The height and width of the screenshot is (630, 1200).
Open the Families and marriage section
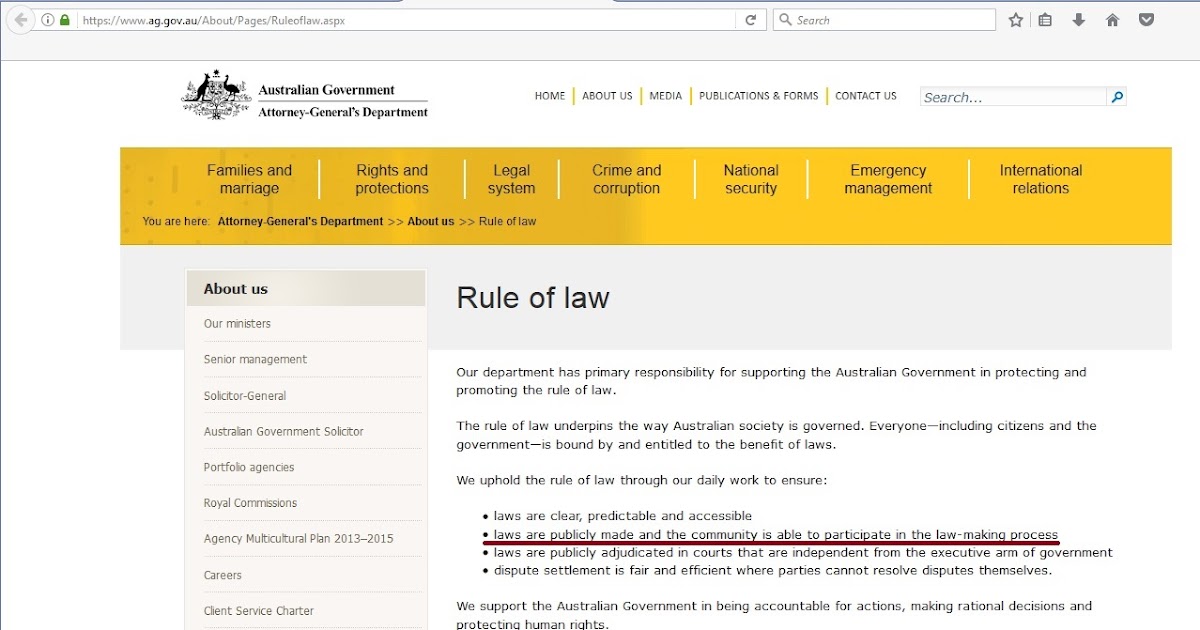[x=250, y=178]
